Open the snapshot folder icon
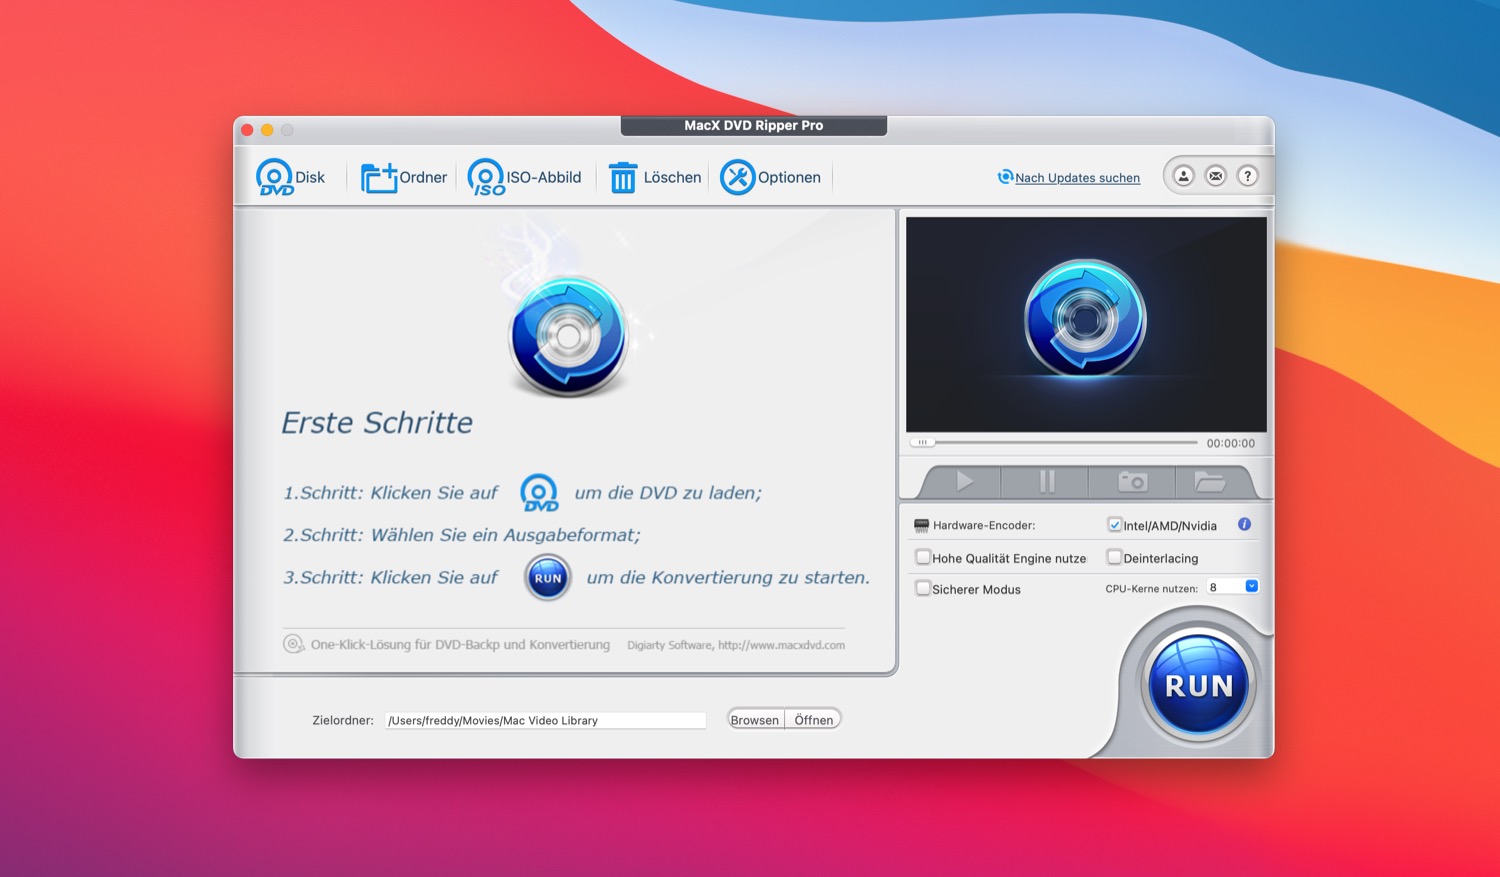 (1209, 482)
